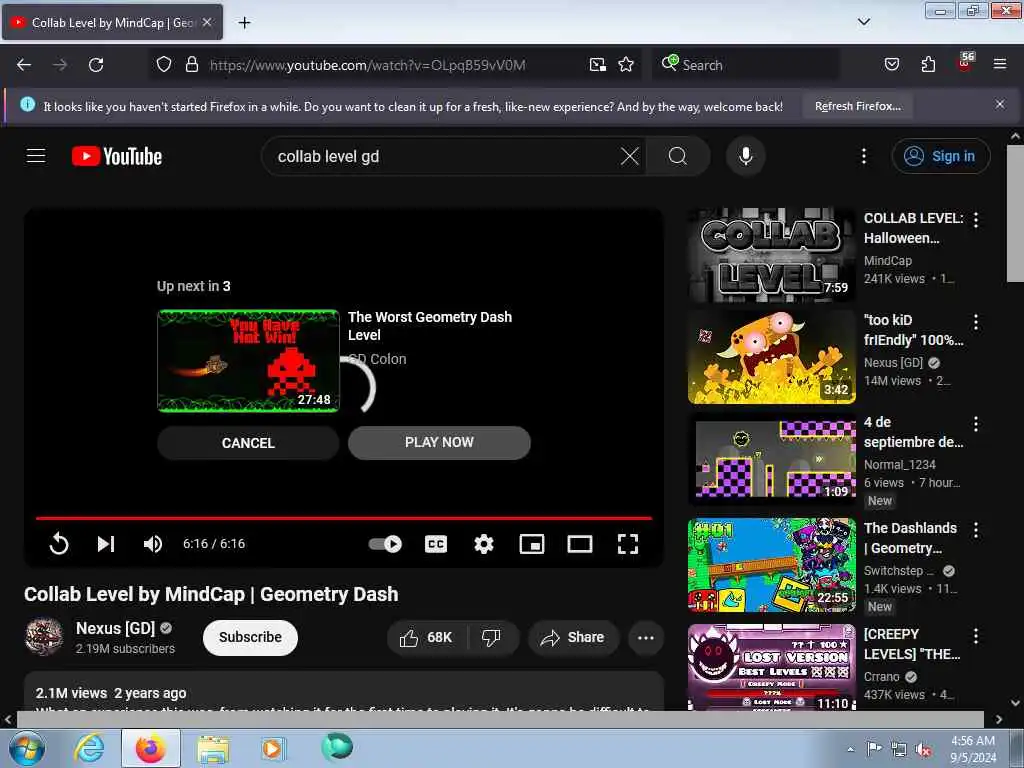1024x768 pixels.
Task: Sign in to YouTube
Action: (x=940, y=156)
